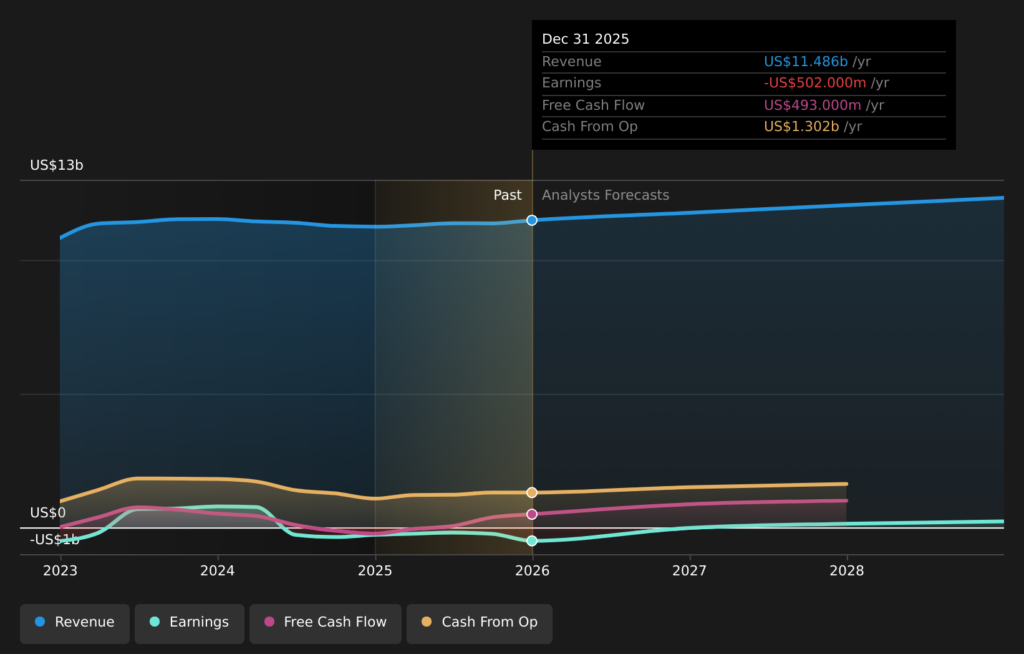Screen dimensions: 1024x654
Task: Click the 2028 axis year label
Action: pos(847,570)
